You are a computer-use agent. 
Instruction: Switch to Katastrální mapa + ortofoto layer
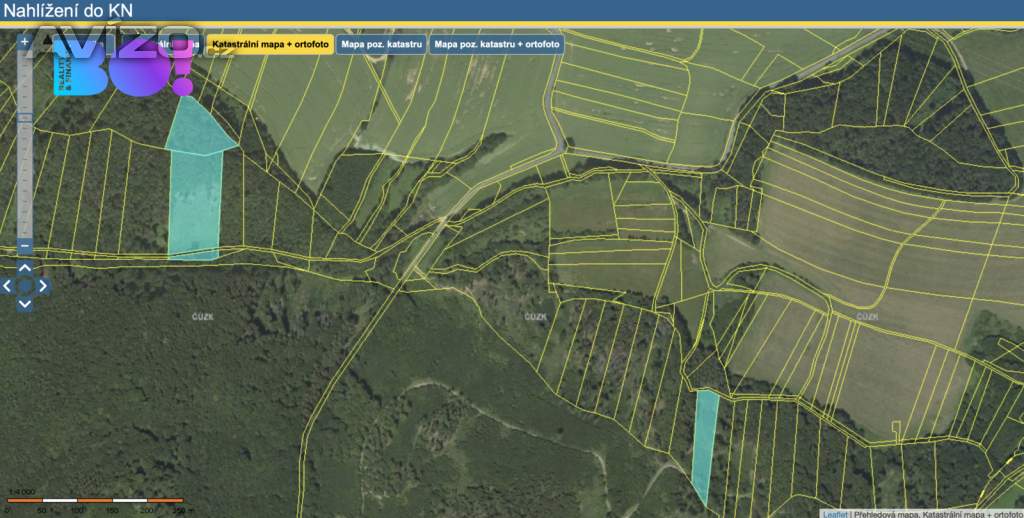pos(270,45)
